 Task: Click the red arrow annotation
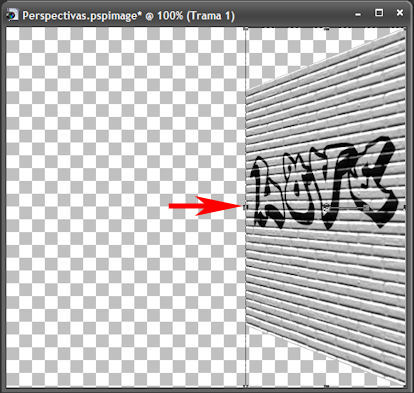point(205,206)
